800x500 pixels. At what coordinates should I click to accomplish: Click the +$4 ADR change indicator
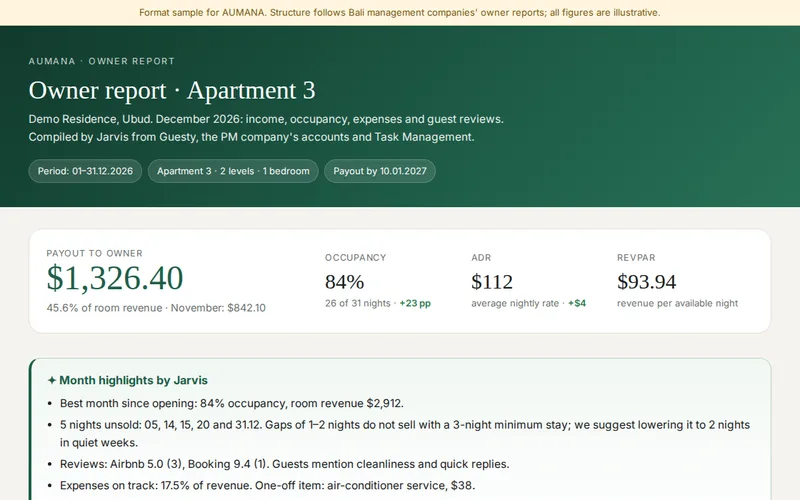pos(577,303)
